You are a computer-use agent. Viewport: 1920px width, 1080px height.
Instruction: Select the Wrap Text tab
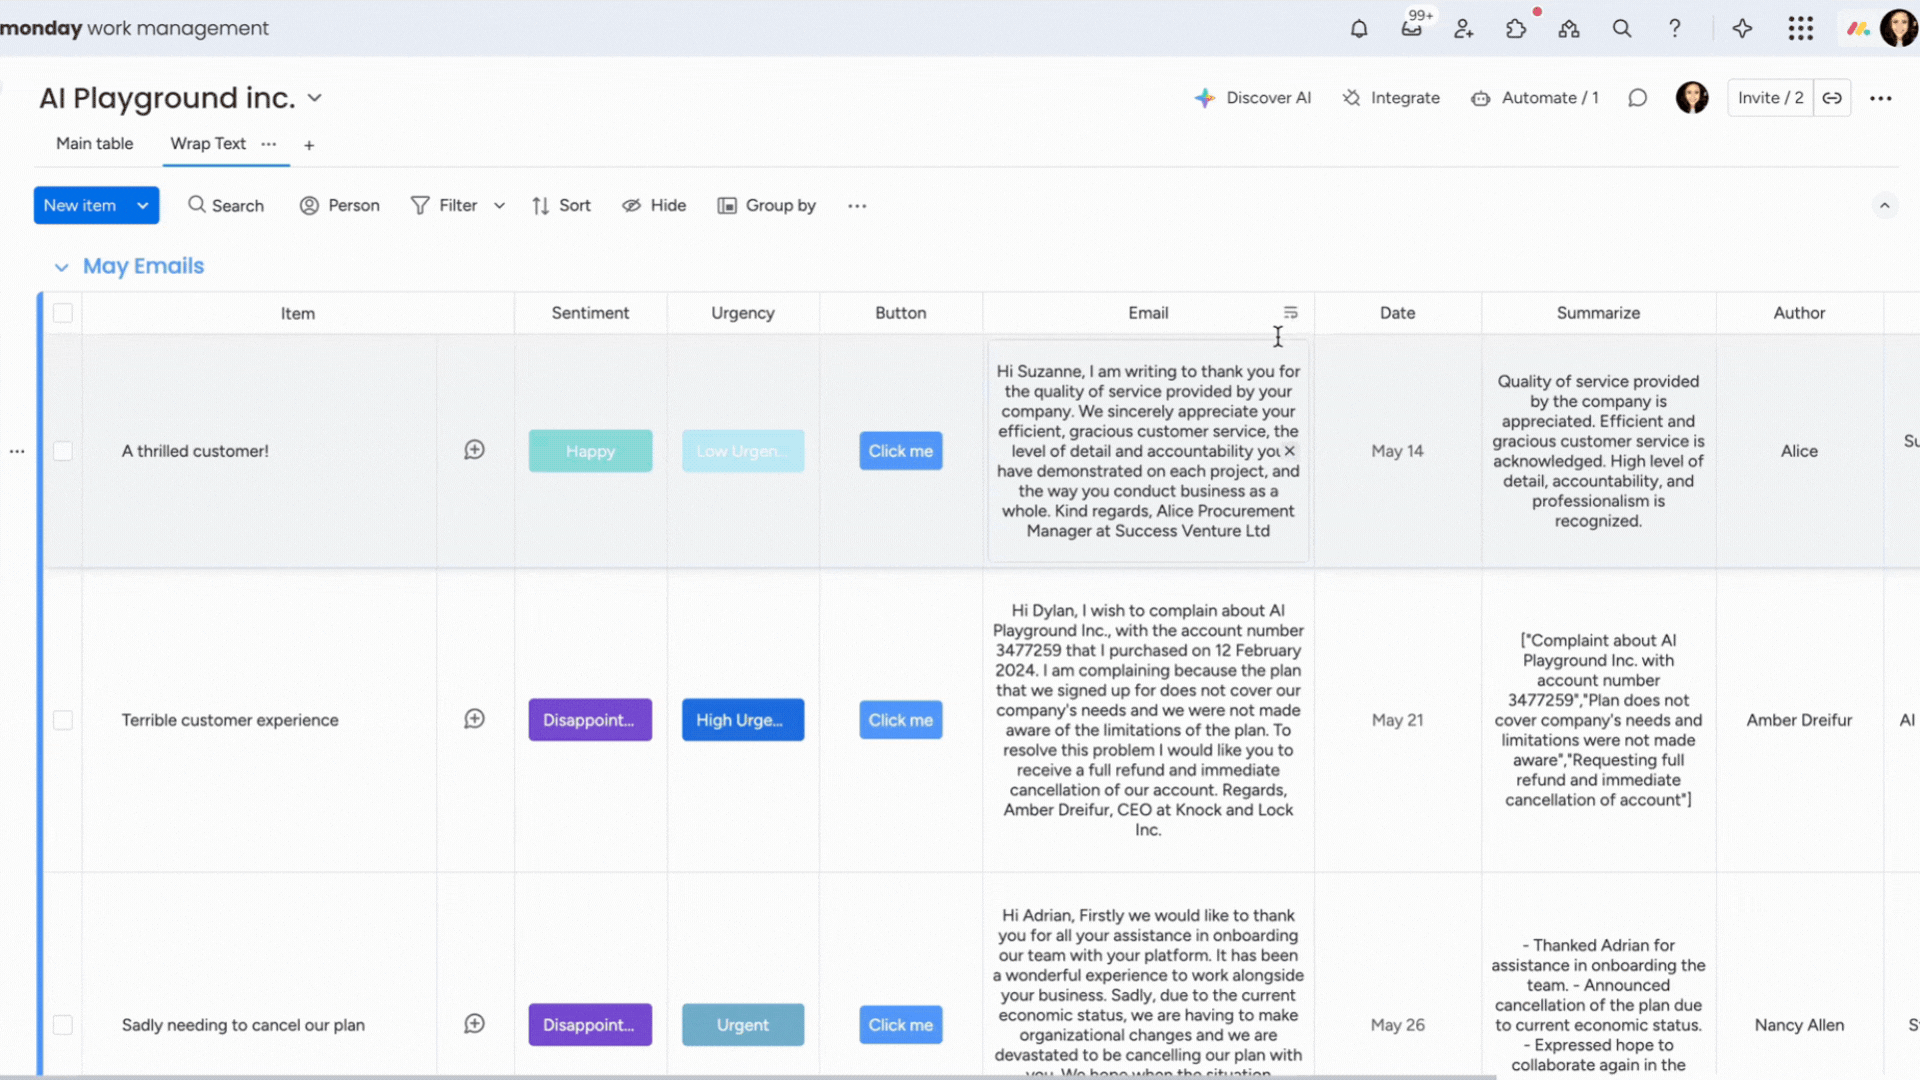tap(208, 144)
